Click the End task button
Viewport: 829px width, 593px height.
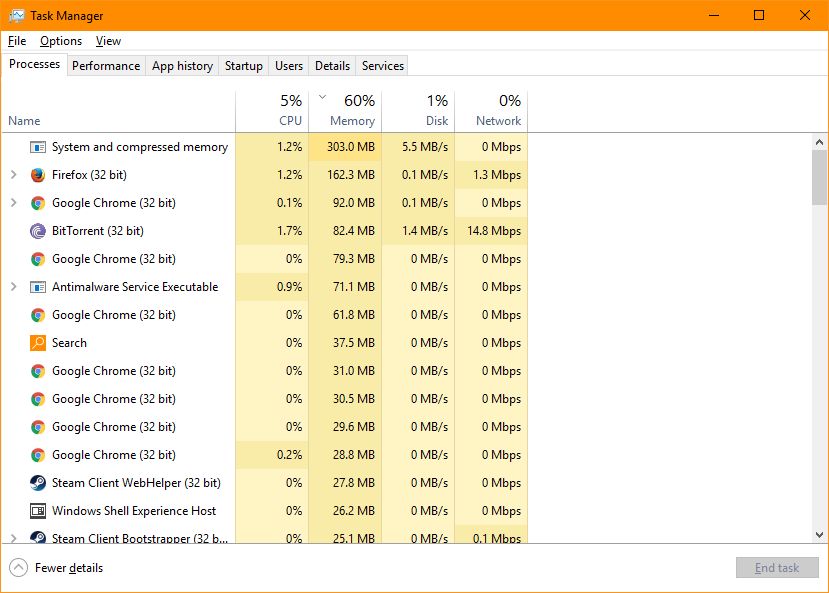[x=777, y=568]
